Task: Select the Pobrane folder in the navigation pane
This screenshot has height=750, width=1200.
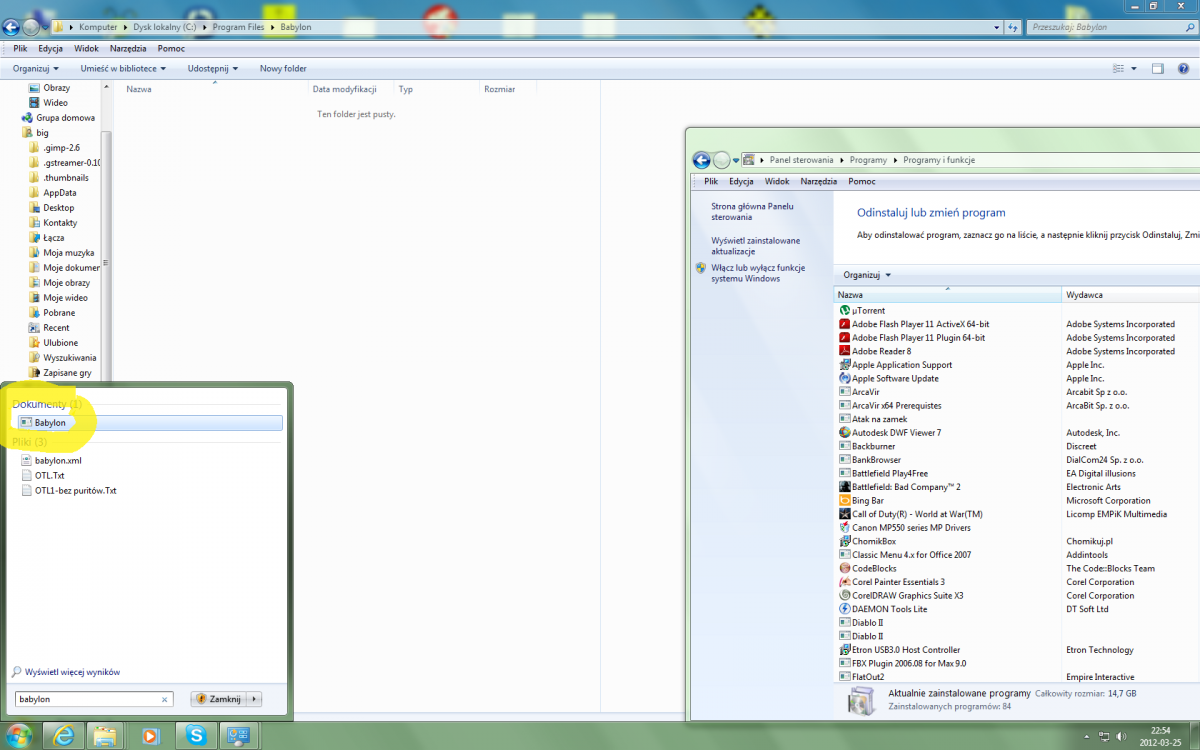Action: click(58, 313)
